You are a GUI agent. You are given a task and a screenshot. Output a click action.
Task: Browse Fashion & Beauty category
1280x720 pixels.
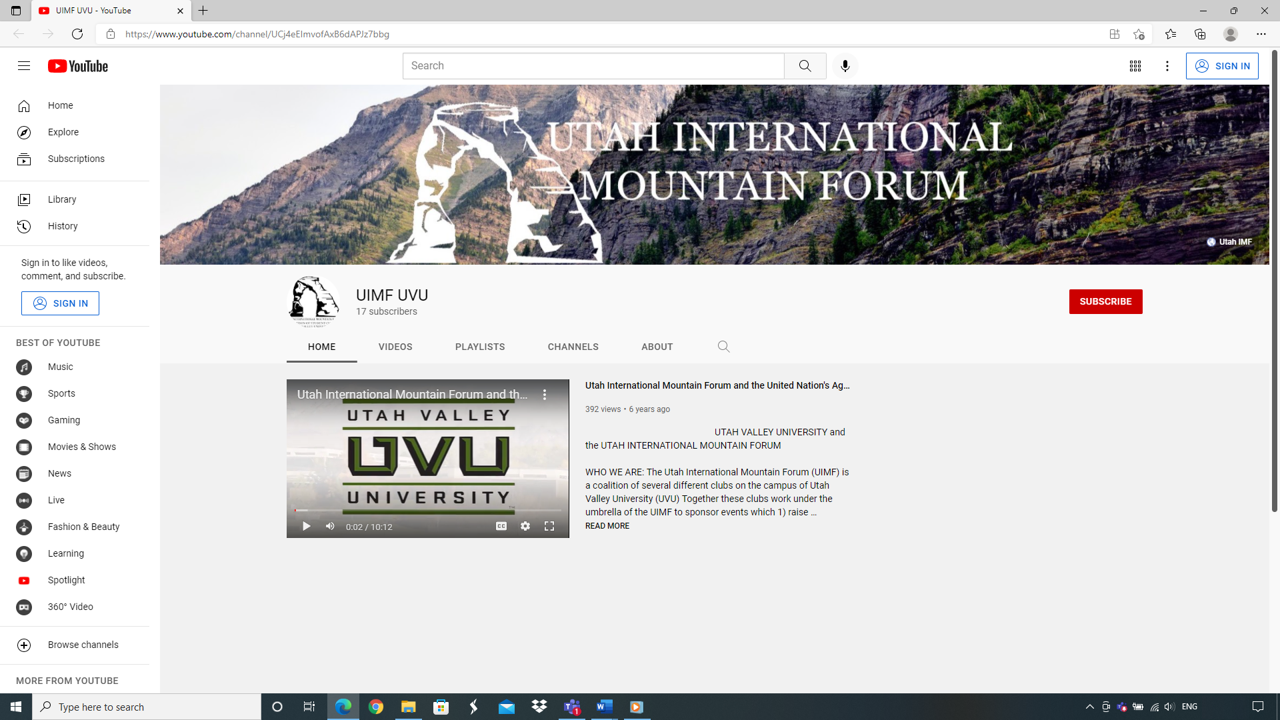(75, 527)
